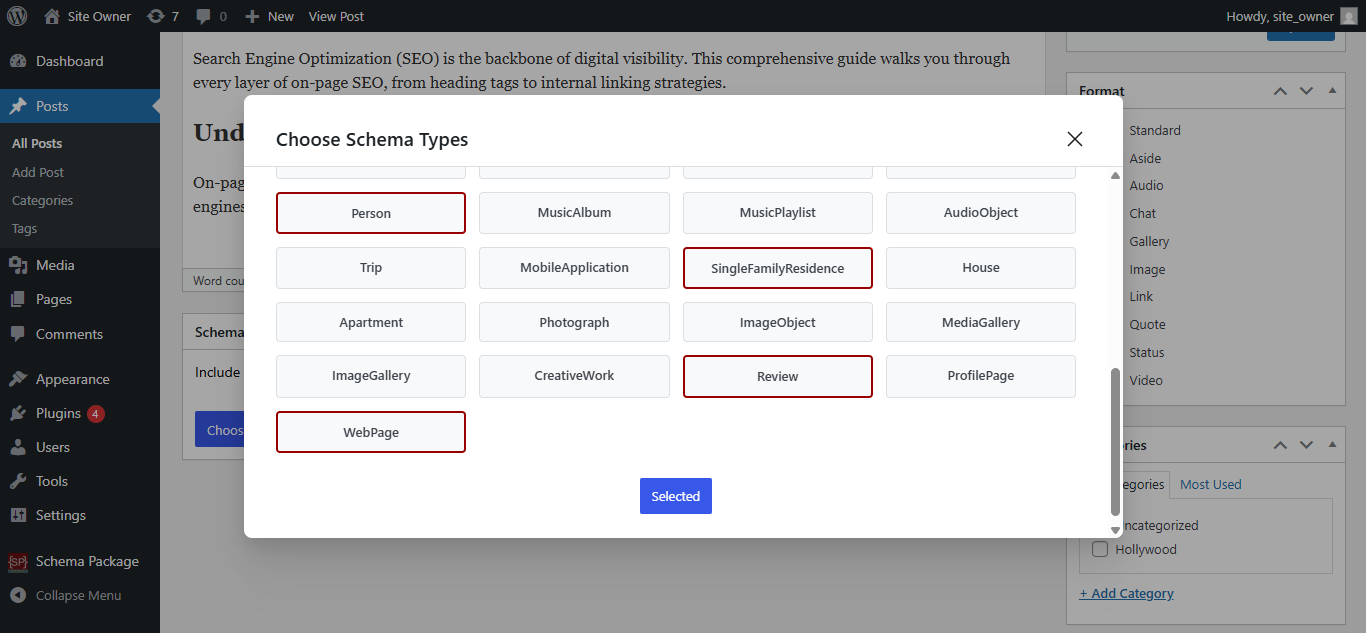The height and width of the screenshot is (633, 1366).
Task: Click the comments bubble icon in admin bar
Action: [x=204, y=16]
